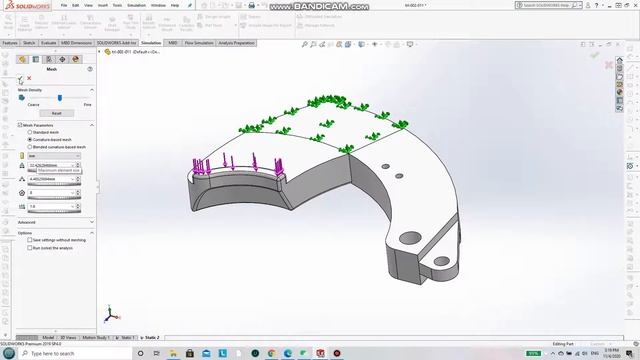Collapse the Mesh Parameters section
Screen dimensions: 640x360
(x=91, y=125)
